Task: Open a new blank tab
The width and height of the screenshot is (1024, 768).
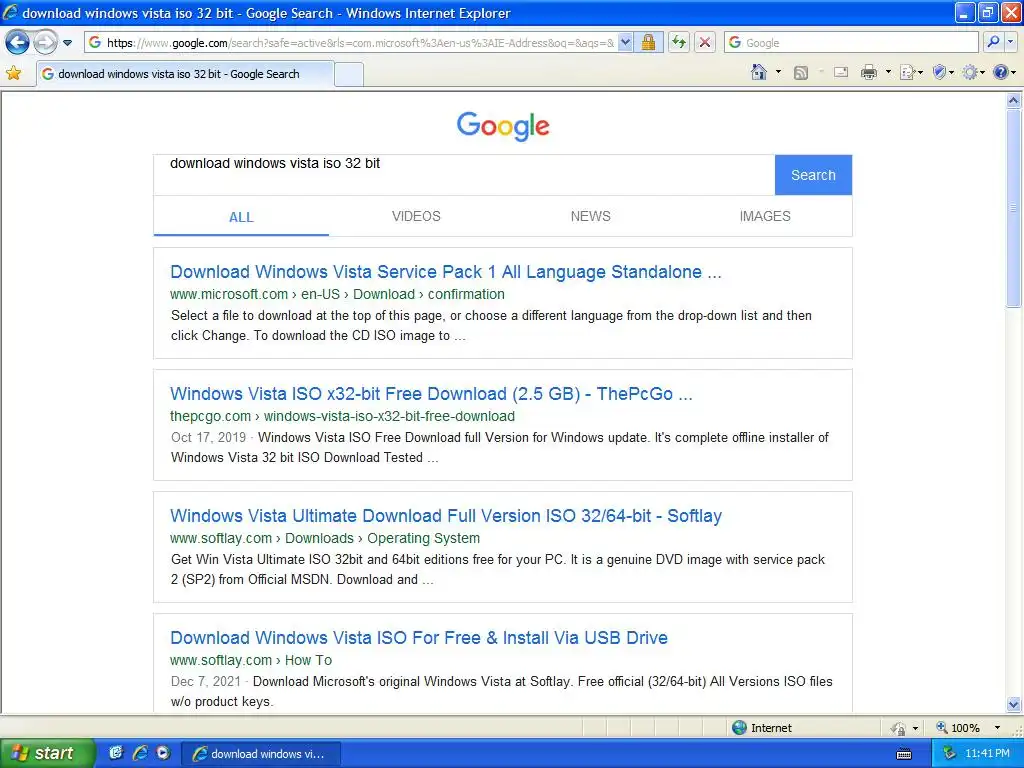Action: [x=349, y=74]
